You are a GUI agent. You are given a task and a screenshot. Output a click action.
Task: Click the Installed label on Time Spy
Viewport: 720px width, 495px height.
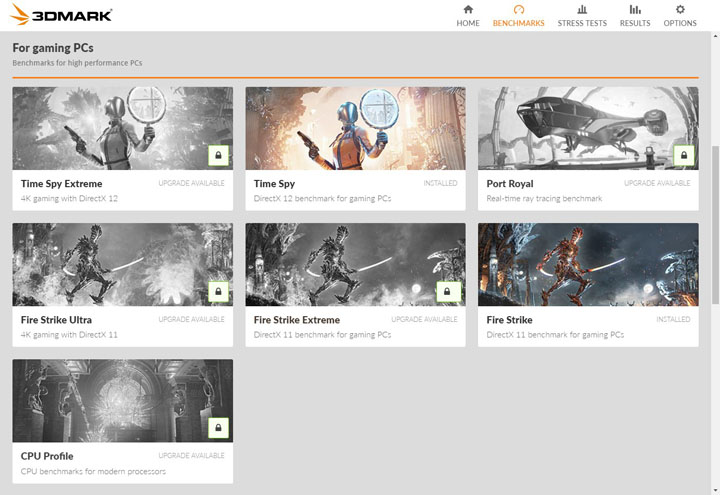440,183
